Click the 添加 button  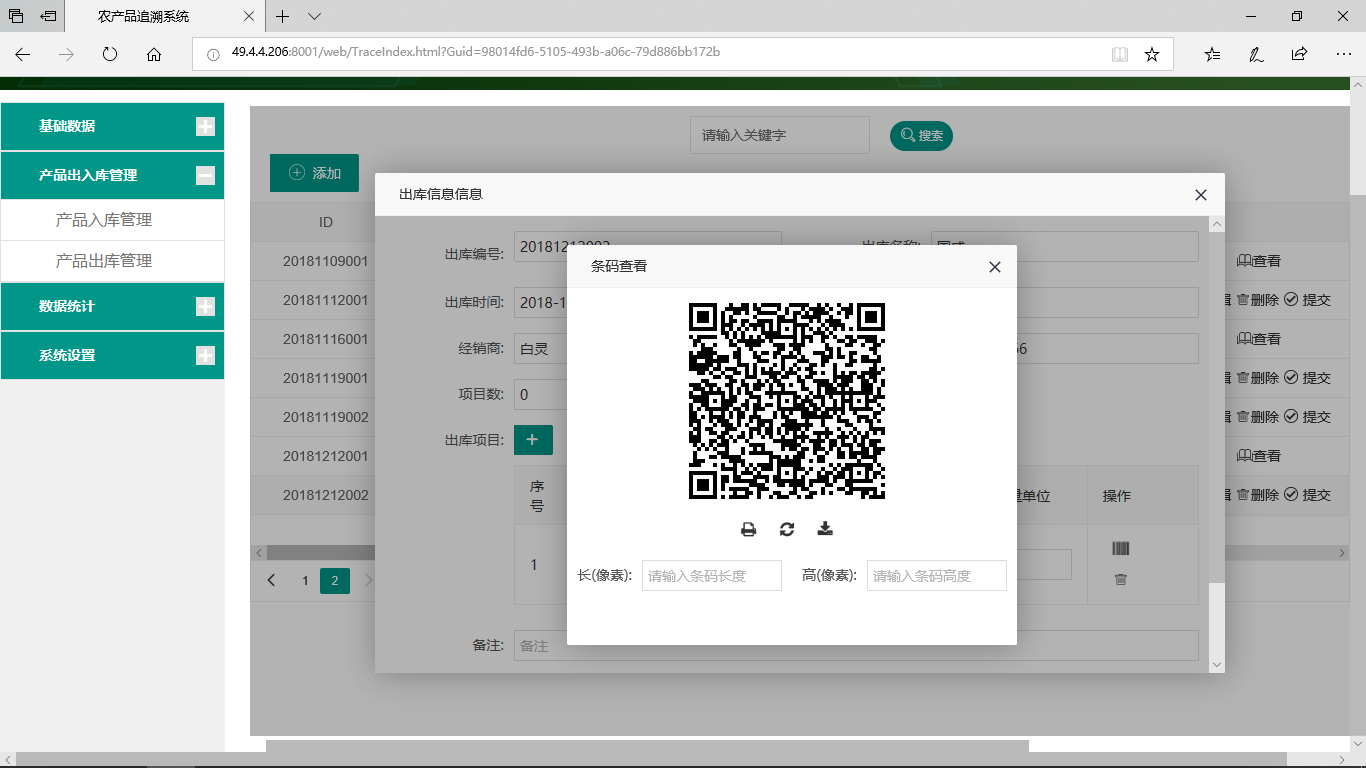click(314, 173)
